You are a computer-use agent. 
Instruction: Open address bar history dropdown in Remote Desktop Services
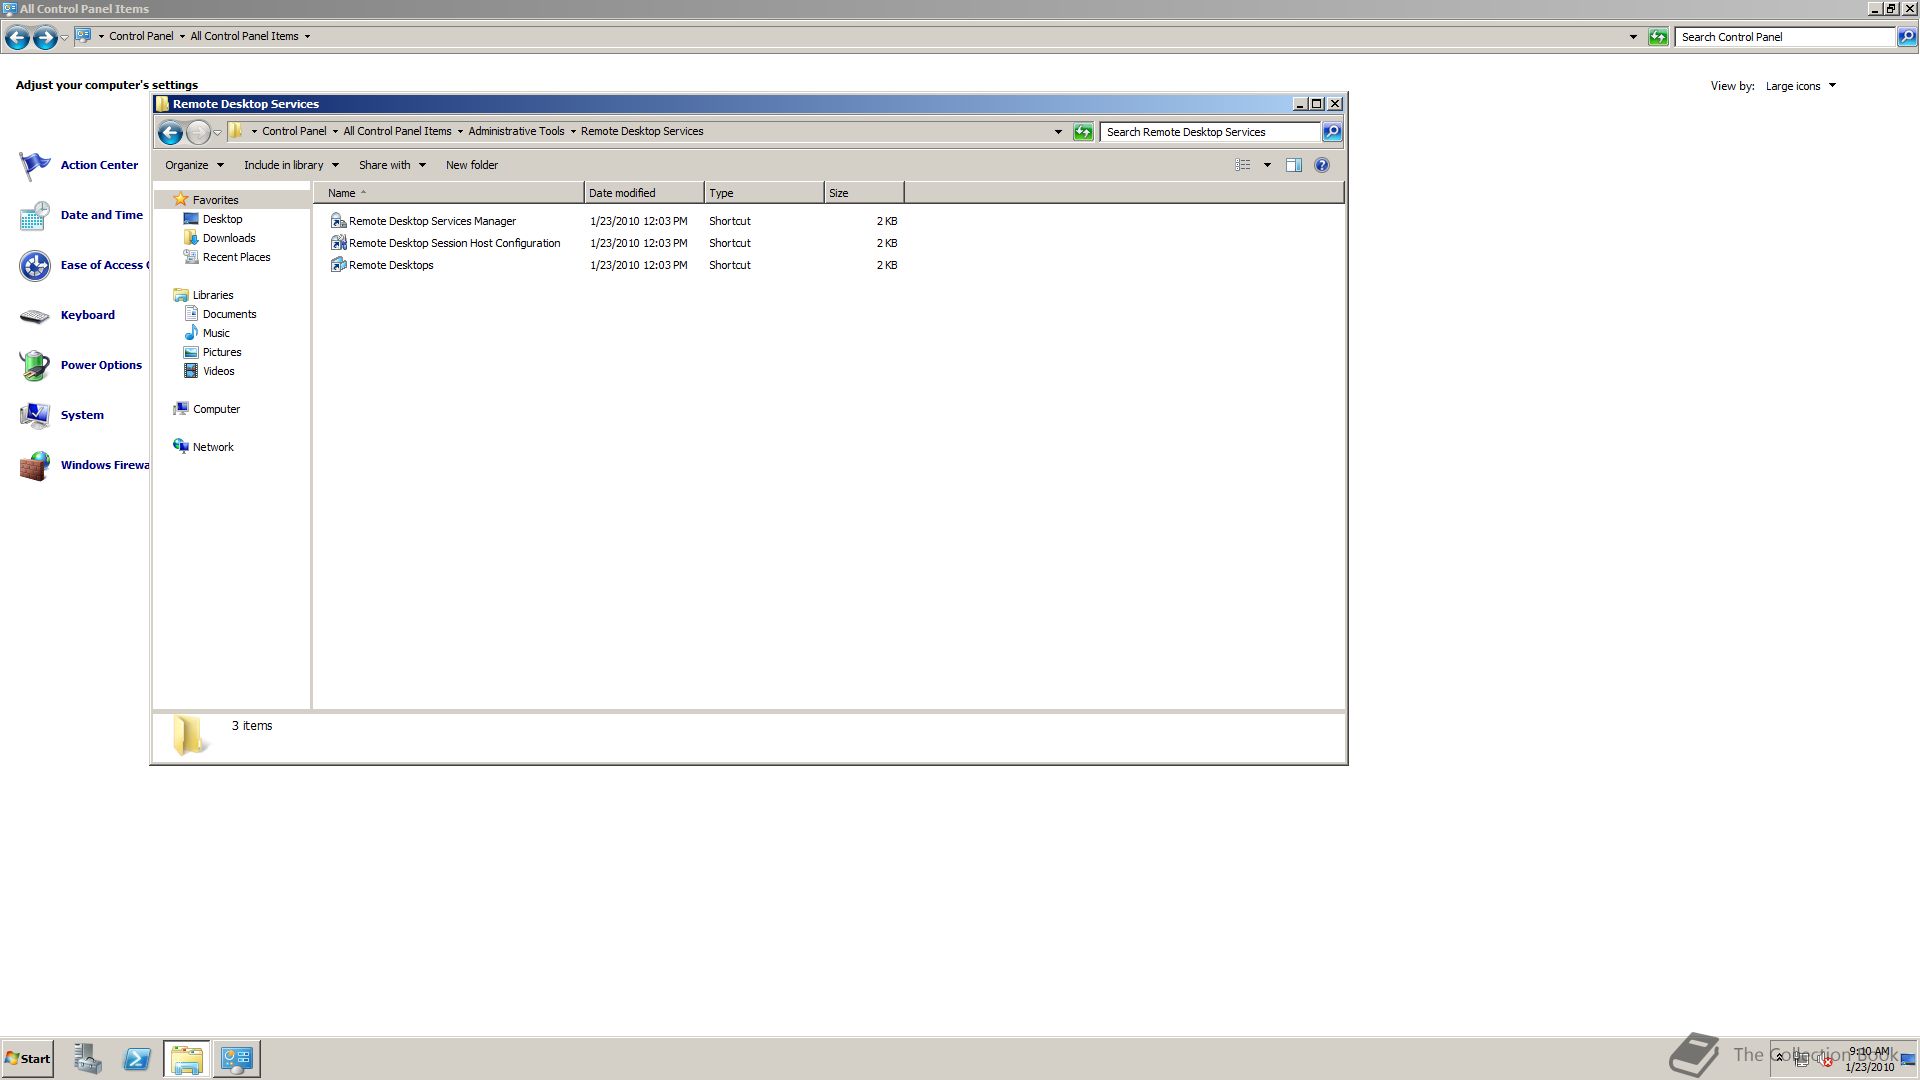click(1058, 132)
